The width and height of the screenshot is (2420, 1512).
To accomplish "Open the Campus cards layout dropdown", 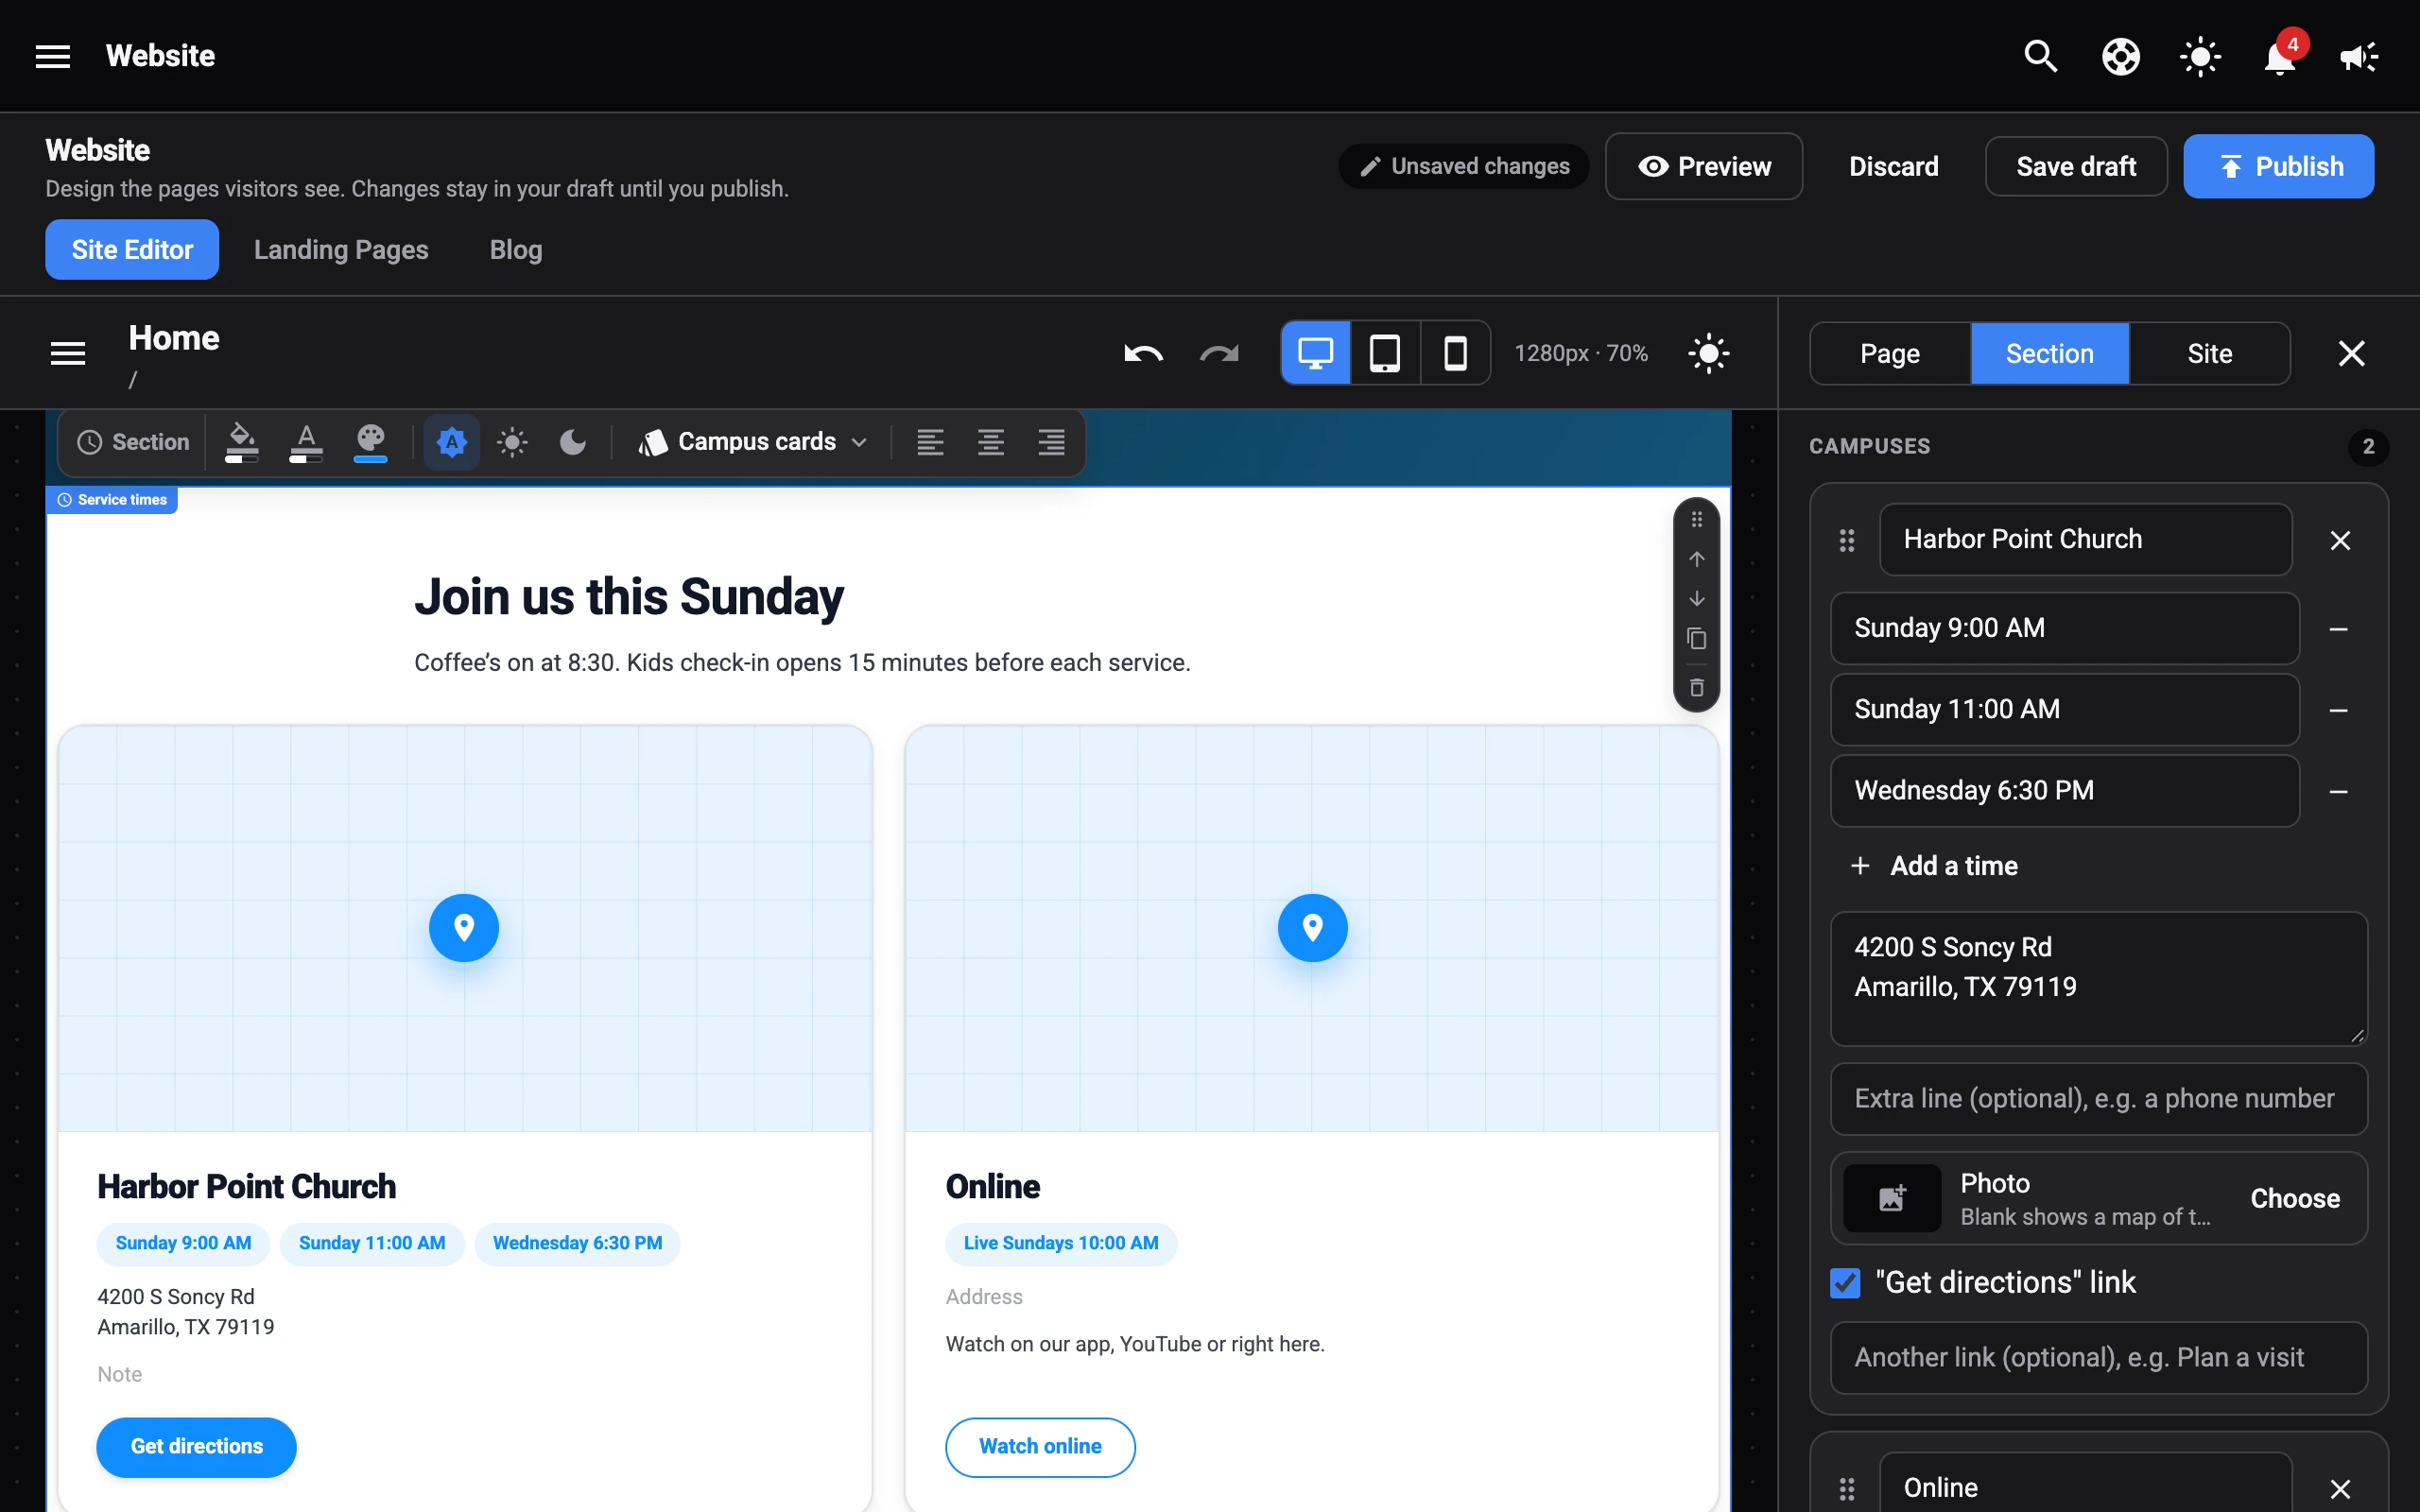I will (753, 442).
